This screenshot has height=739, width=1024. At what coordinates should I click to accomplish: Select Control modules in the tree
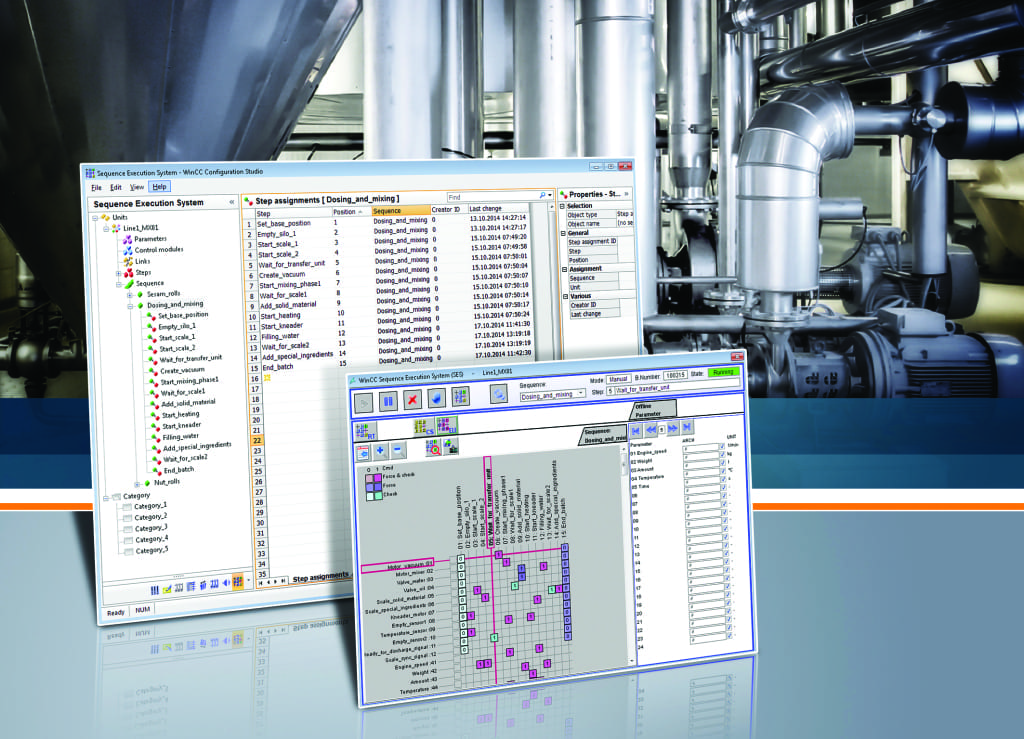[x=159, y=249]
